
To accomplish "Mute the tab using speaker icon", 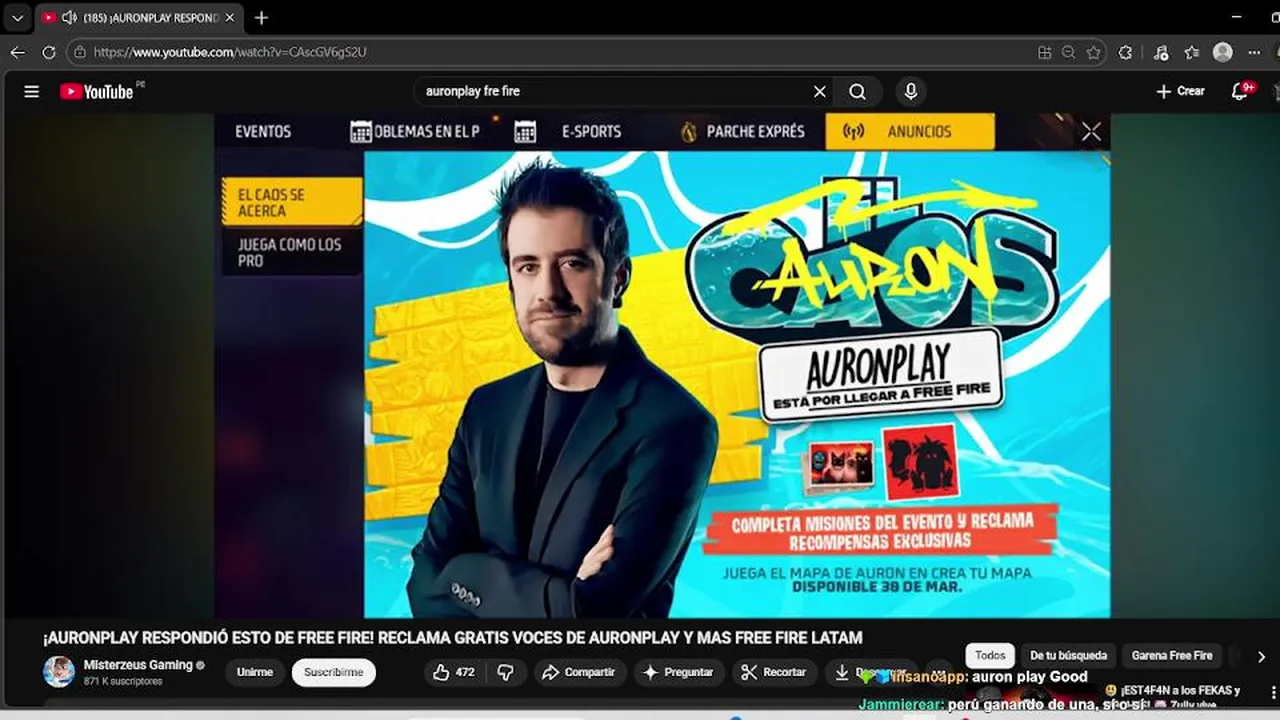I will click(69, 18).
